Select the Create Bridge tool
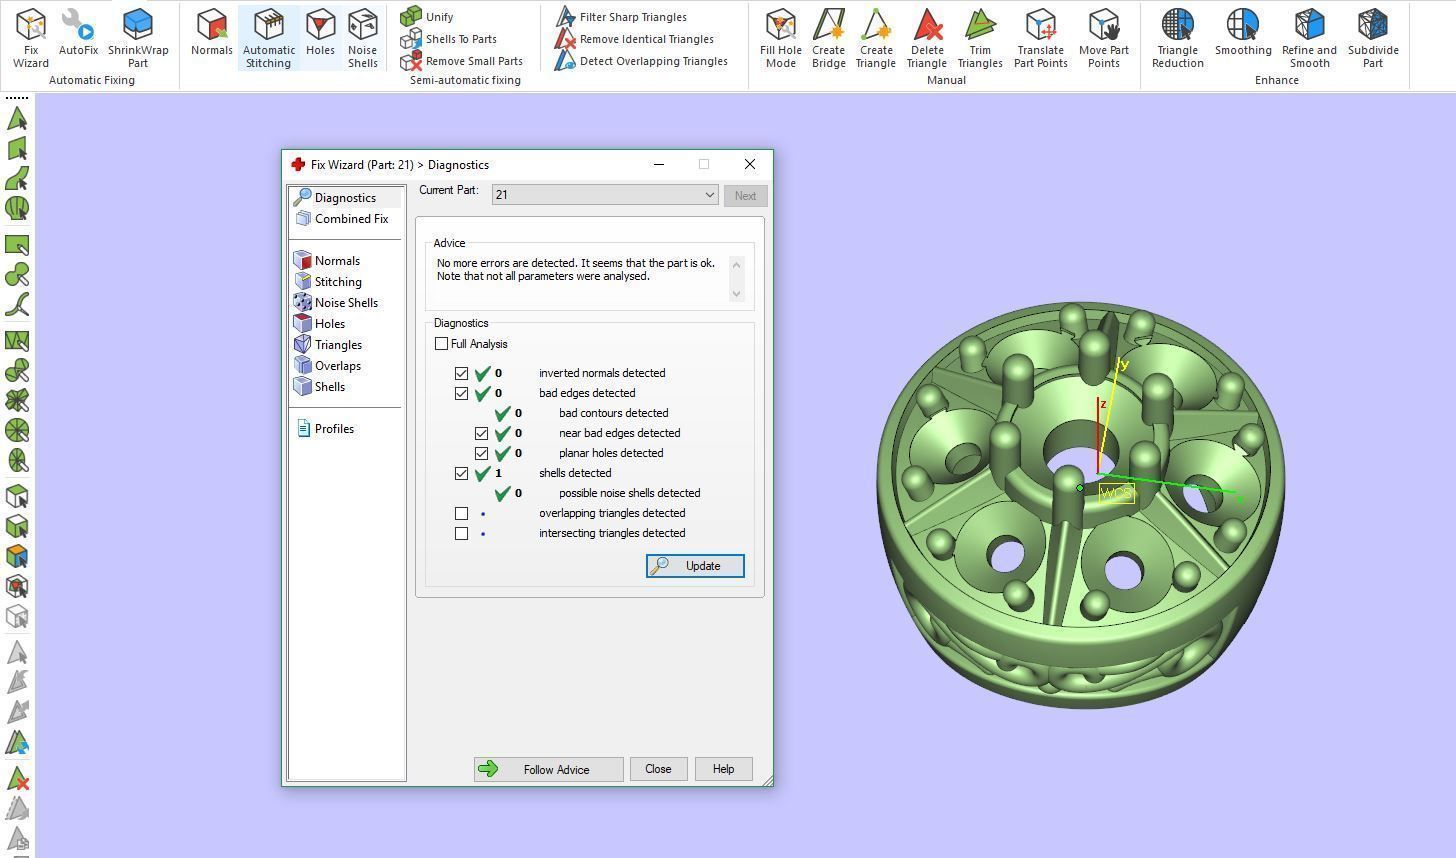 point(828,38)
